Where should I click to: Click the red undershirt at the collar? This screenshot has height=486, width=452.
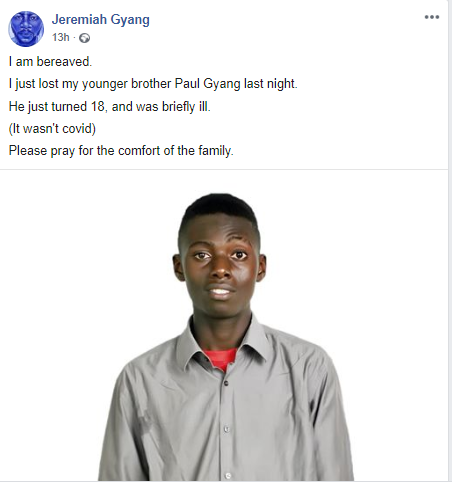click(x=220, y=359)
